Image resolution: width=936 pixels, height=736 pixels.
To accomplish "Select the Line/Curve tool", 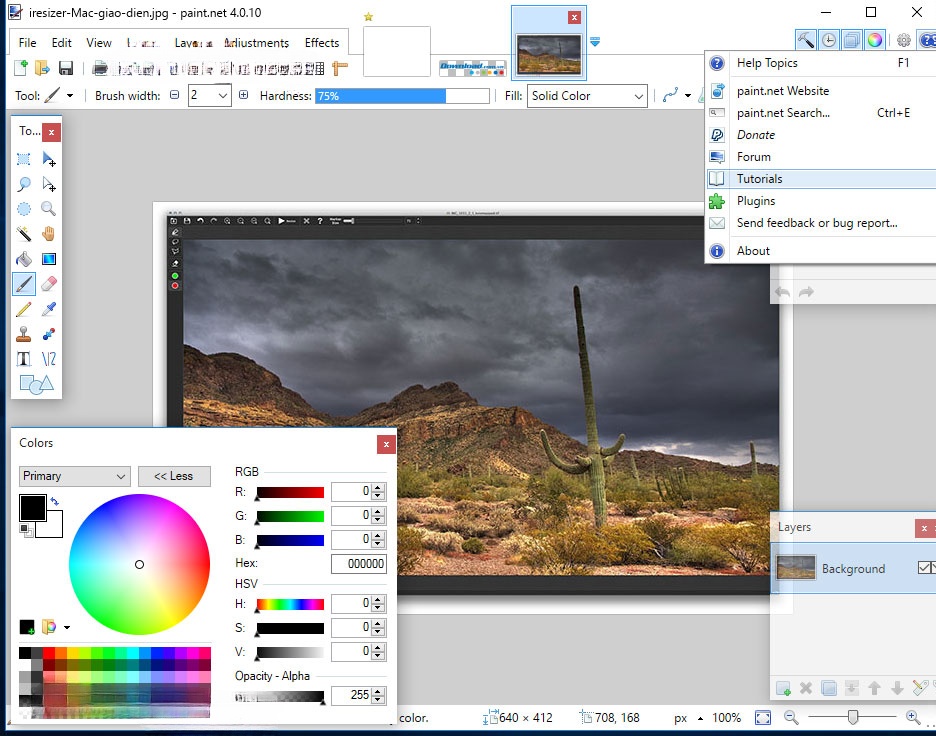I will coord(49,359).
